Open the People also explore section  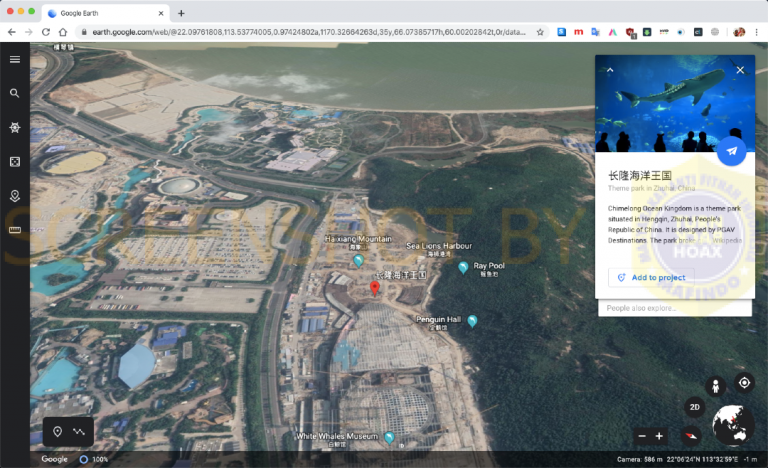coord(675,308)
